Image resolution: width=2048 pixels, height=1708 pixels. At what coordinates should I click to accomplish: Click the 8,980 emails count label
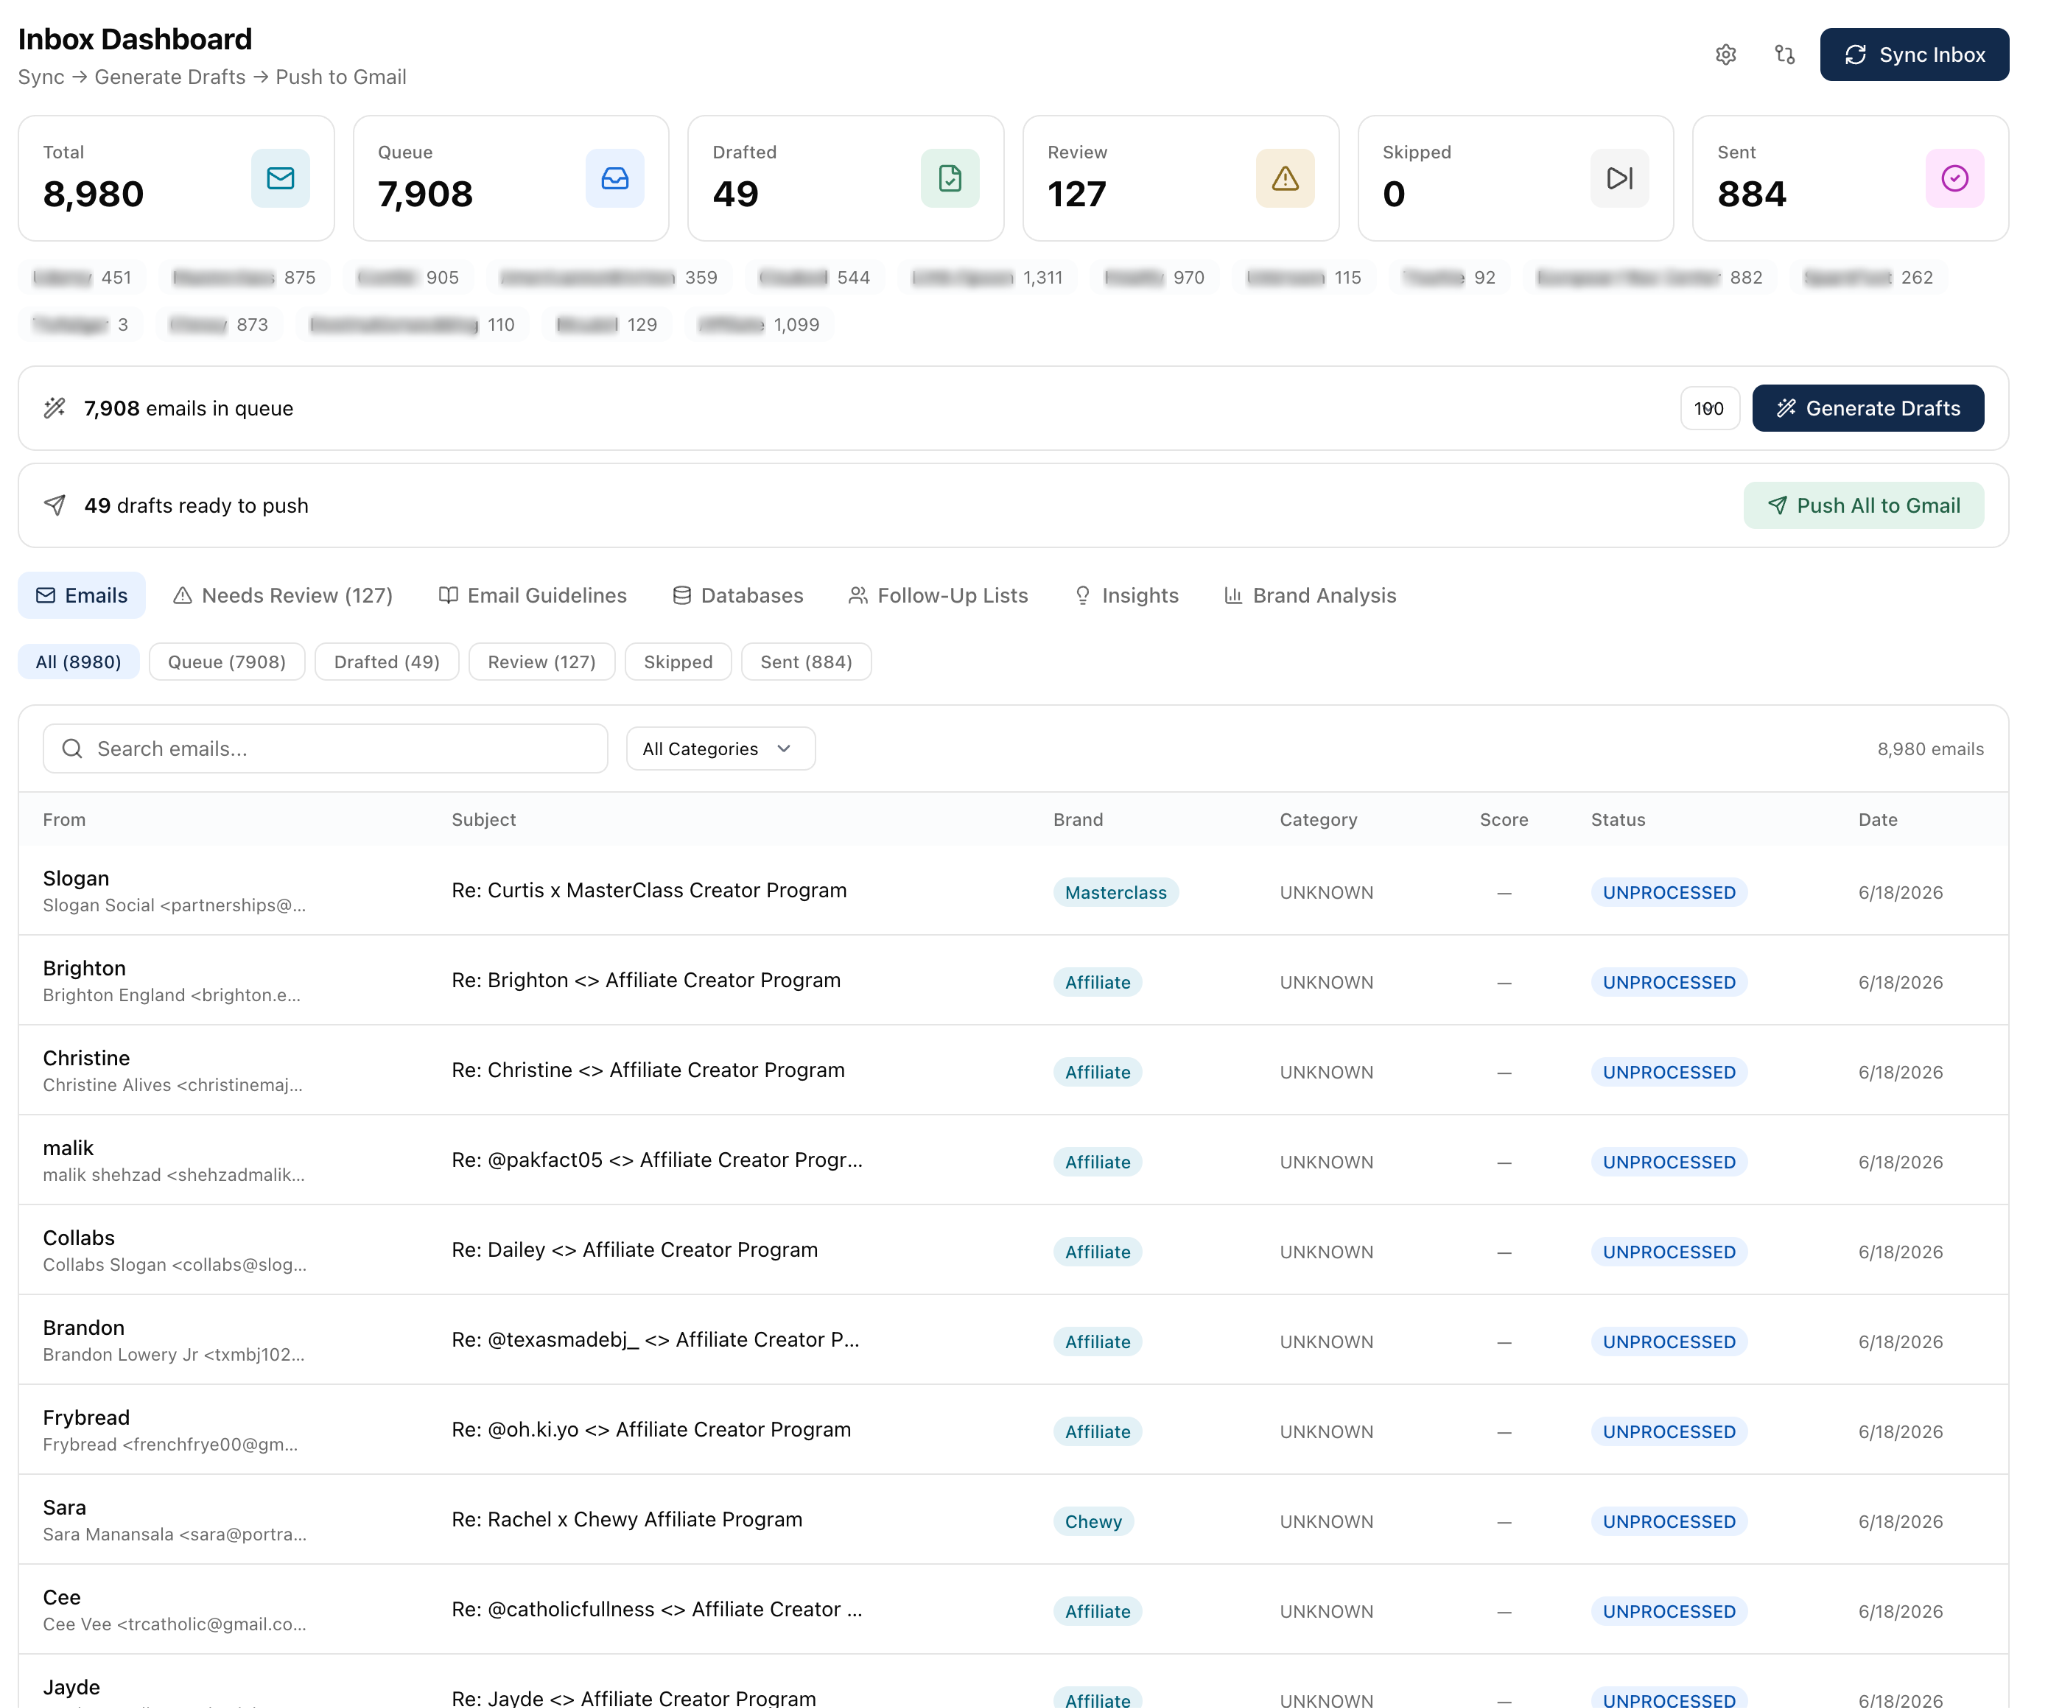point(1930,749)
